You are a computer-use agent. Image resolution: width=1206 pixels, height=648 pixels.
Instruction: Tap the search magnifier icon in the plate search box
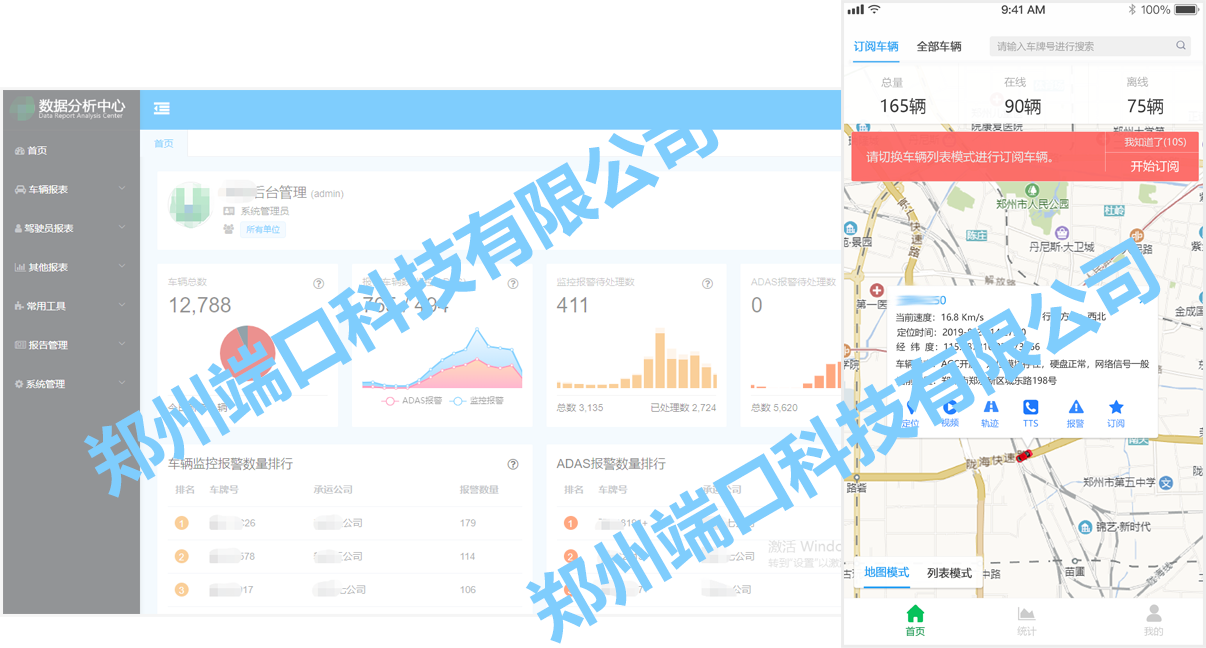1181,46
